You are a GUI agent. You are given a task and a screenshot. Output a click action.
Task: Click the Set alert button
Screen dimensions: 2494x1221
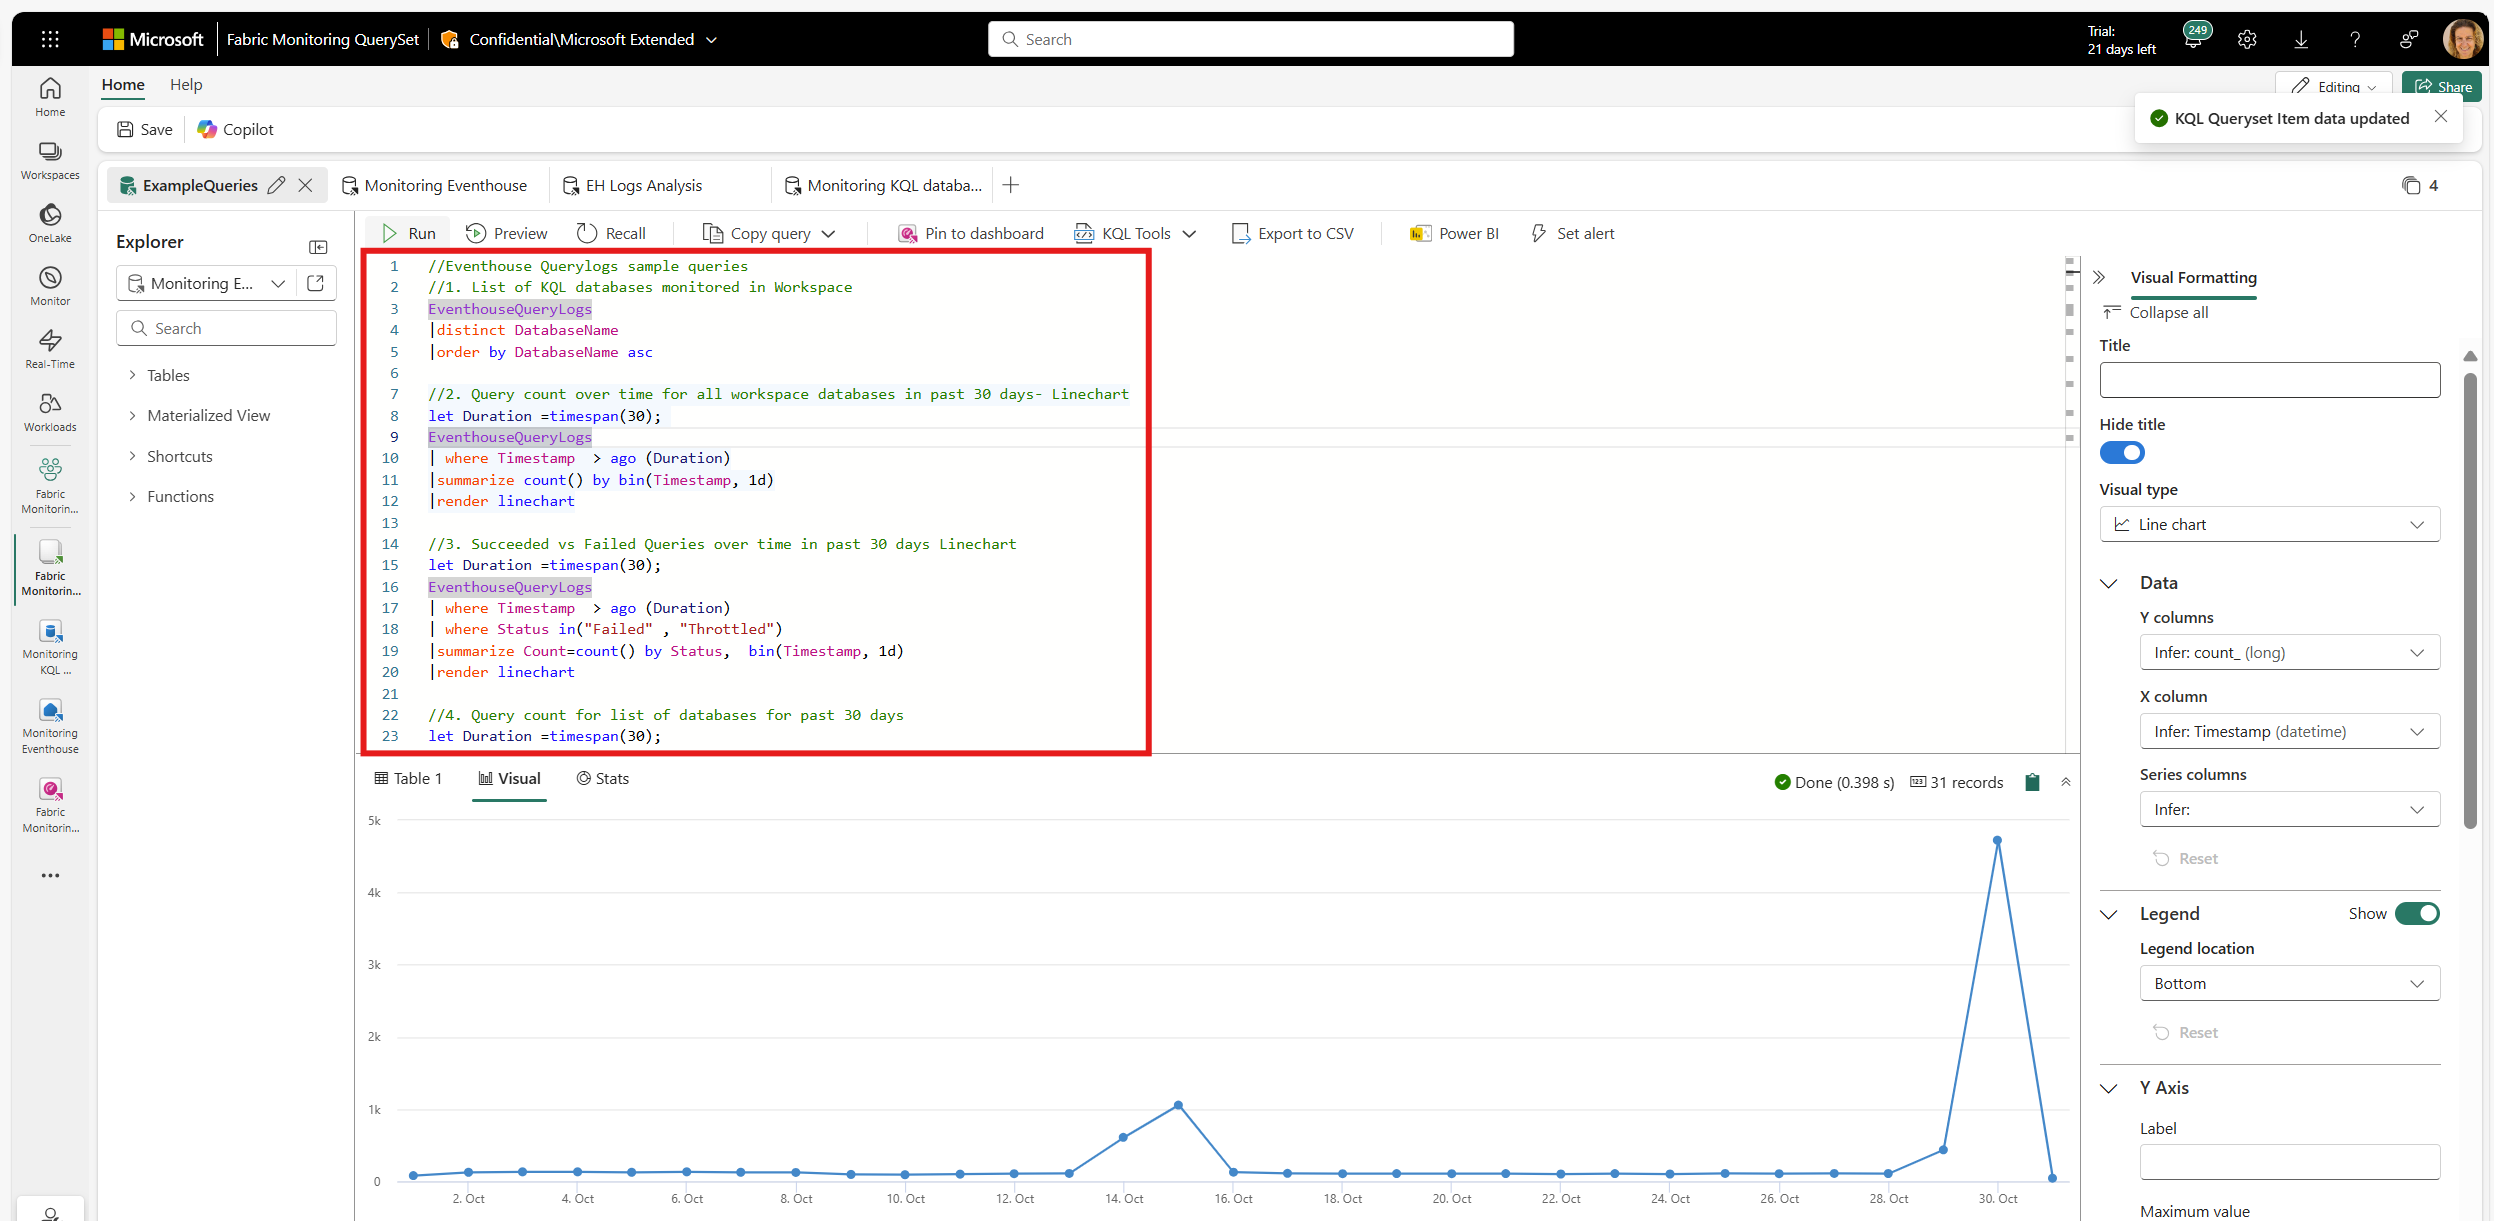[x=1573, y=233]
